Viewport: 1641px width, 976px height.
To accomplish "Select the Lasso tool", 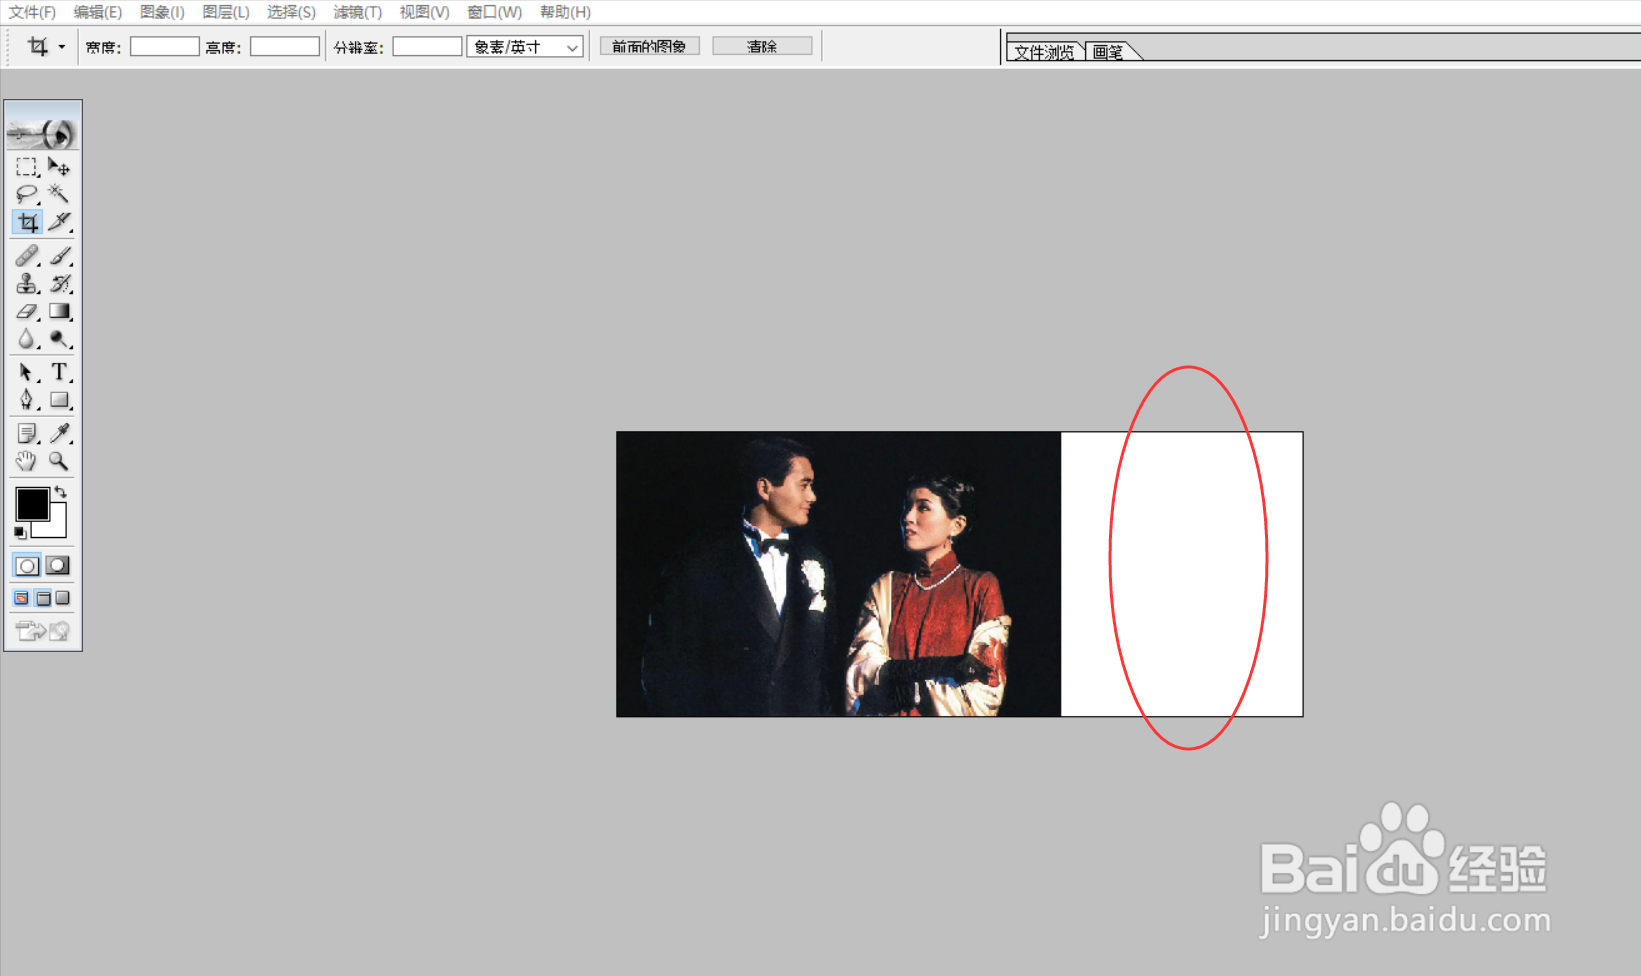I will (x=27, y=194).
